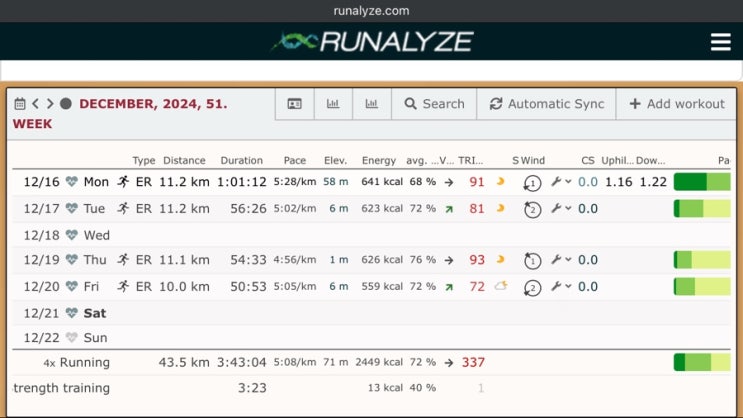The width and height of the screenshot is (743, 418).
Task: Start Automatic Sync
Action: pos(546,104)
